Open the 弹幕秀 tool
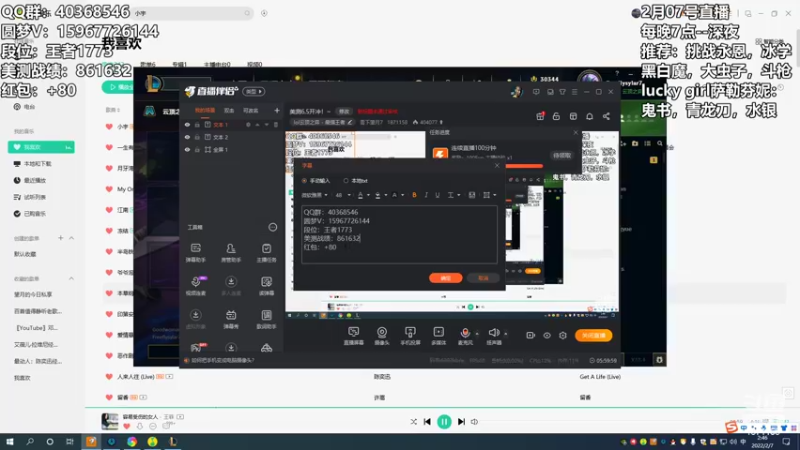Screen dimensions: 800x450 point(231,319)
